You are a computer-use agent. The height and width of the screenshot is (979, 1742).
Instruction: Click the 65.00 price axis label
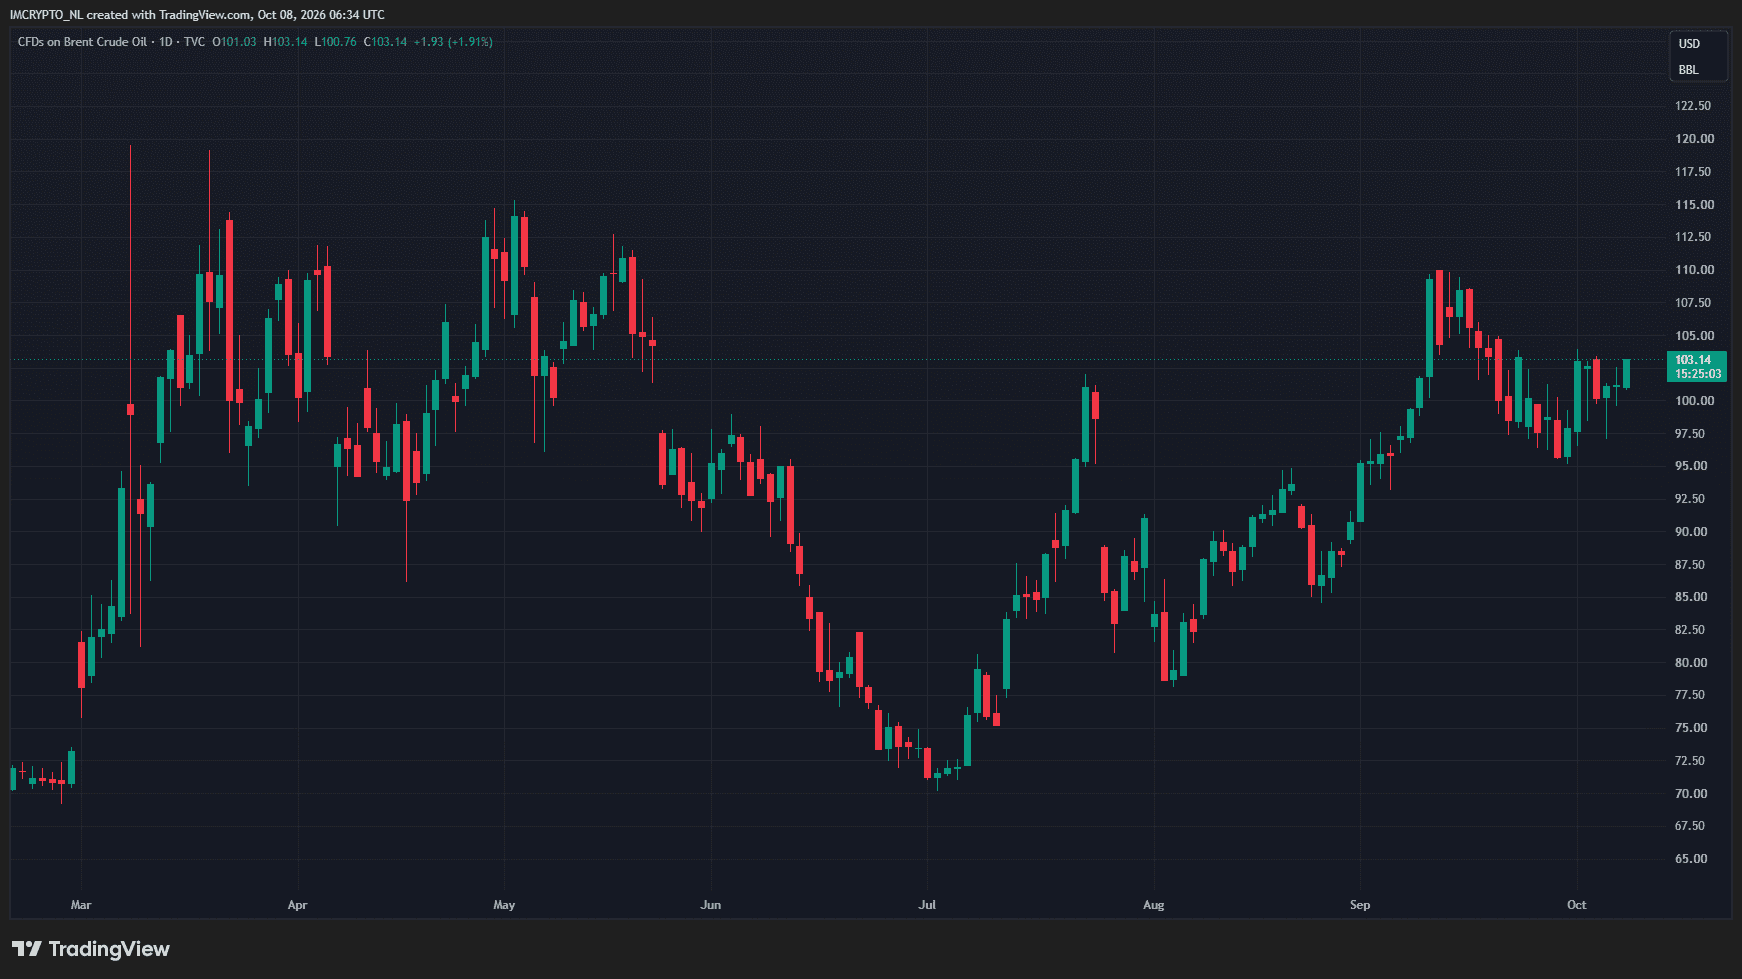coord(1691,859)
